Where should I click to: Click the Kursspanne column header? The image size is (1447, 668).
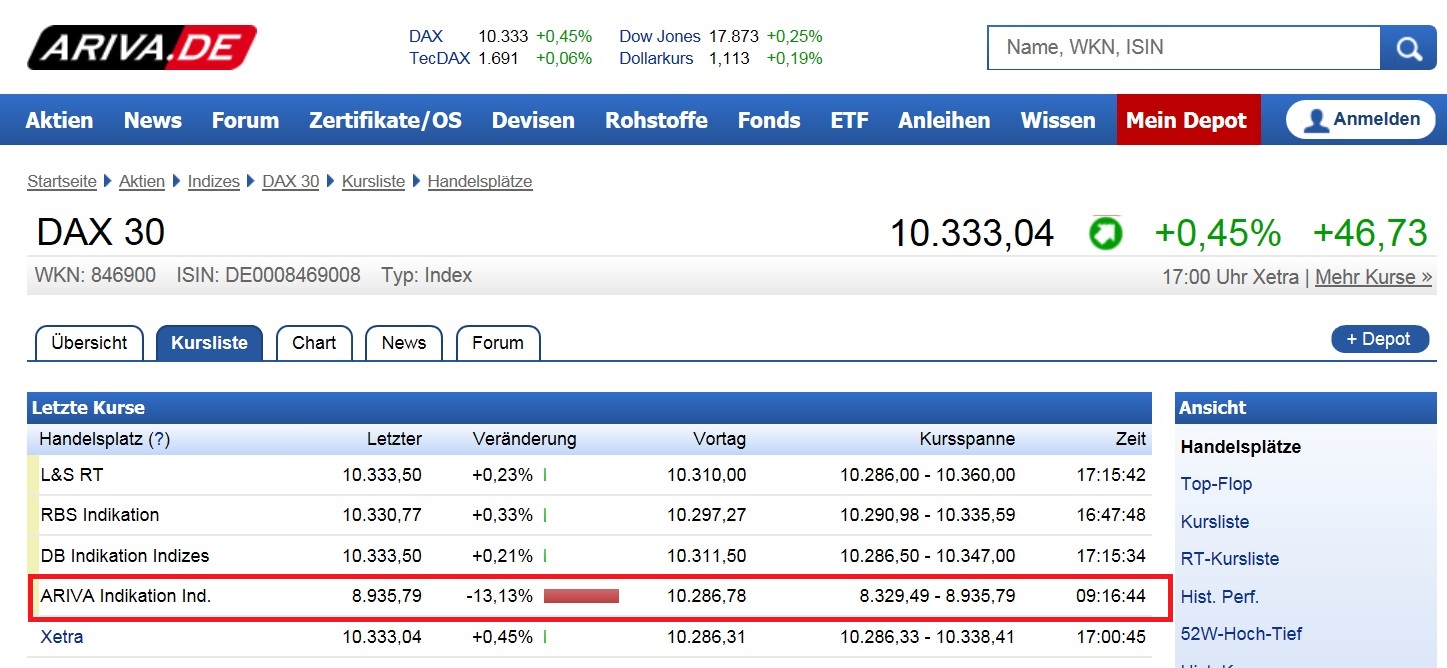(x=967, y=439)
